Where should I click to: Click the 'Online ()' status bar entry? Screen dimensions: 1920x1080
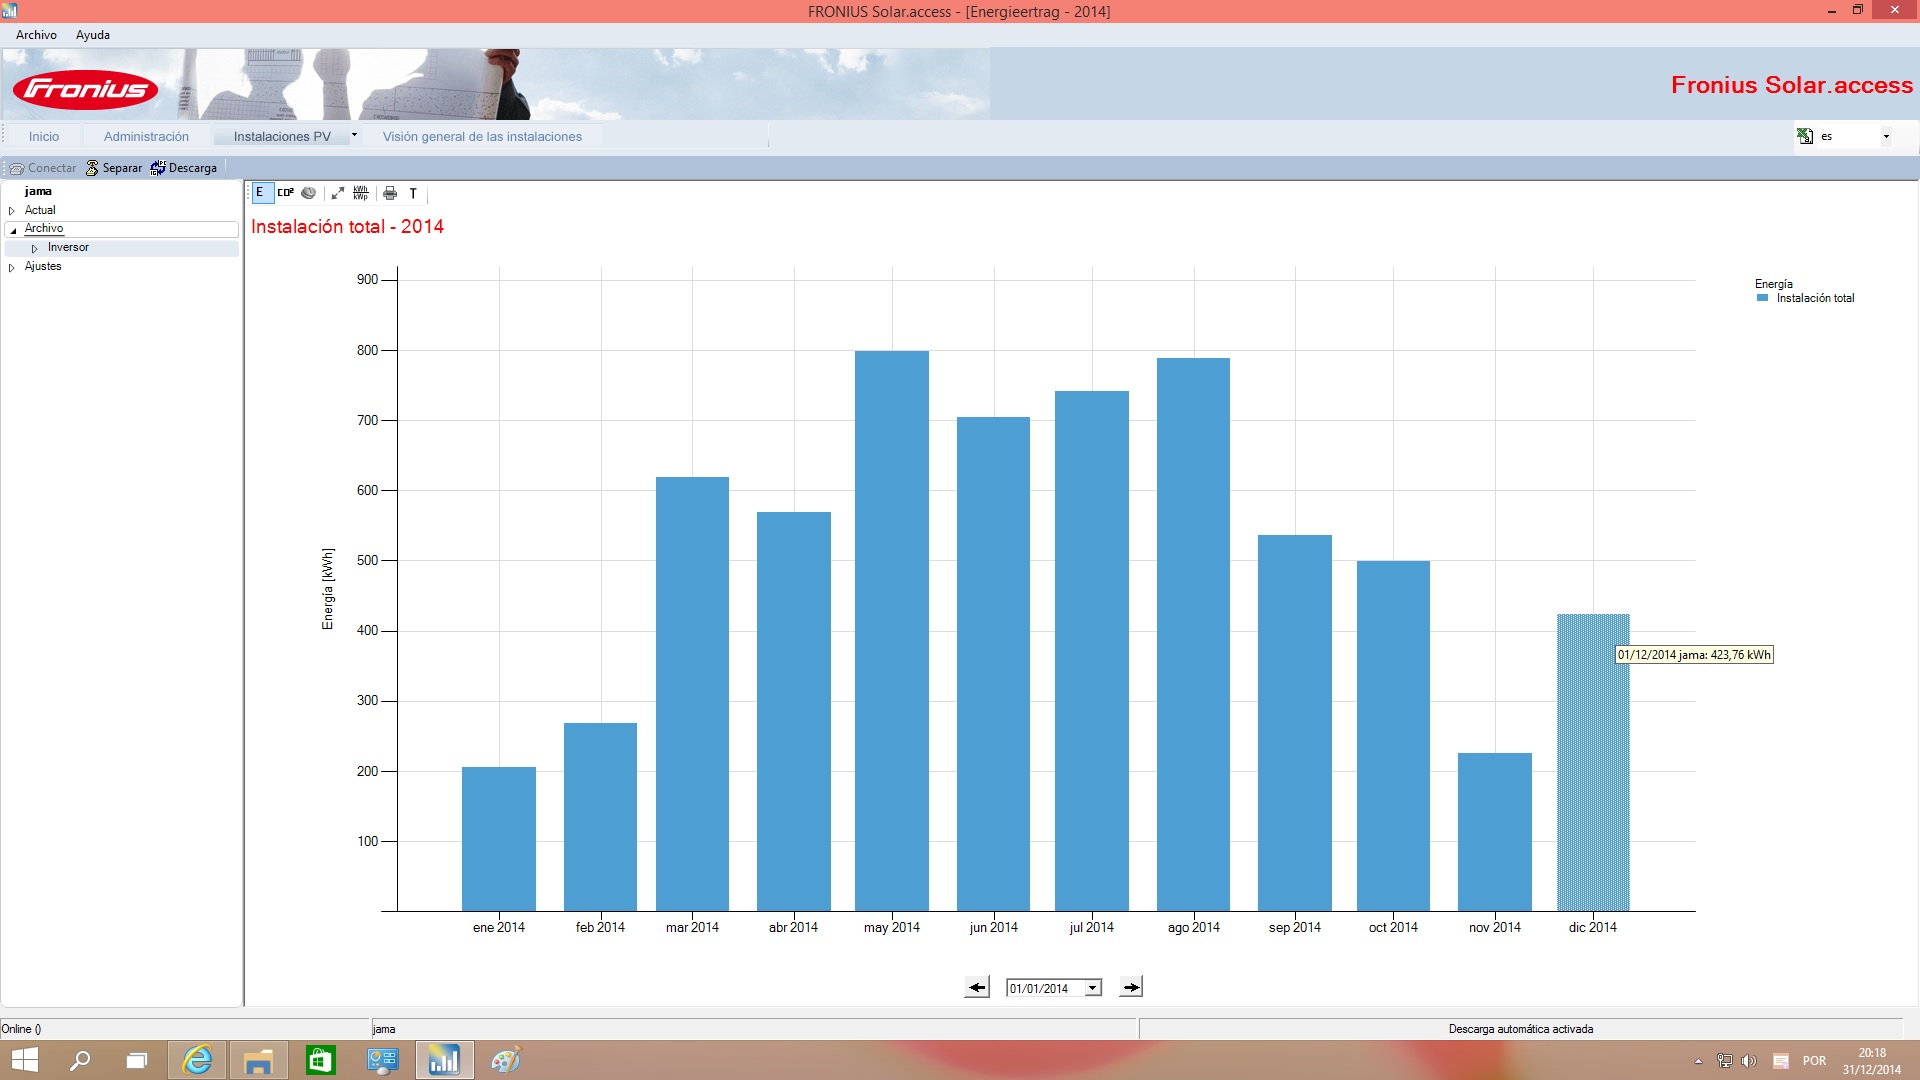click(21, 1029)
